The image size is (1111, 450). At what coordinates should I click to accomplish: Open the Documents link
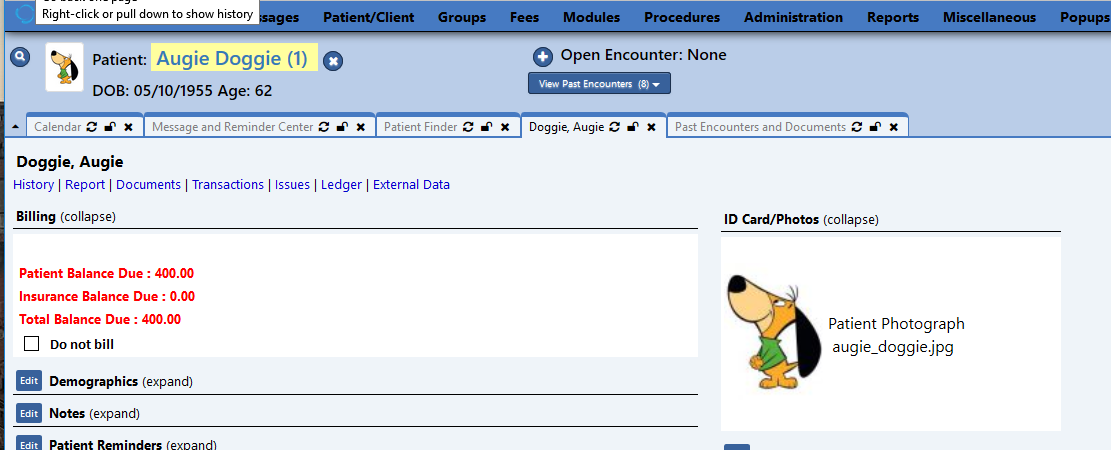point(149,184)
